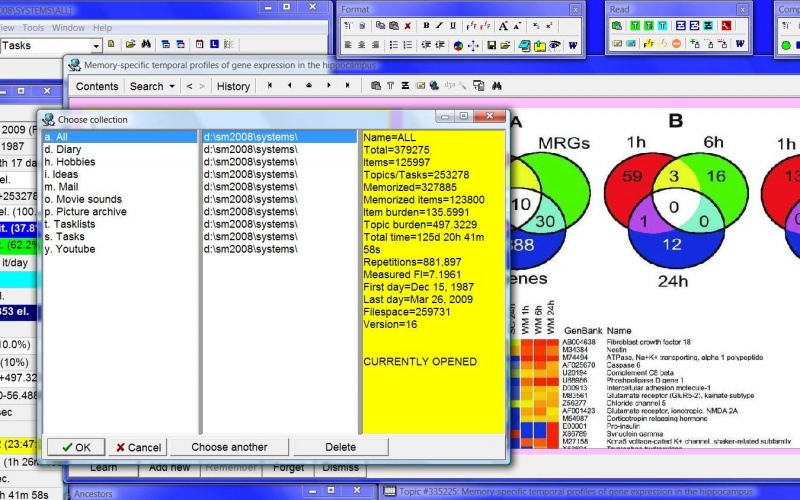Click the red X delete icon in Format toolbar

(408, 26)
